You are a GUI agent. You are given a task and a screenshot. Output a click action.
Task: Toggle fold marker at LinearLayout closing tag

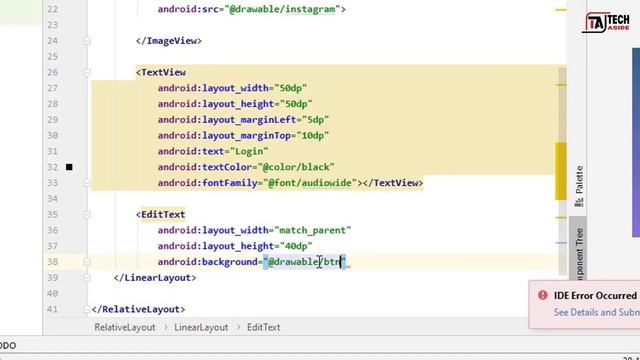click(x=87, y=278)
